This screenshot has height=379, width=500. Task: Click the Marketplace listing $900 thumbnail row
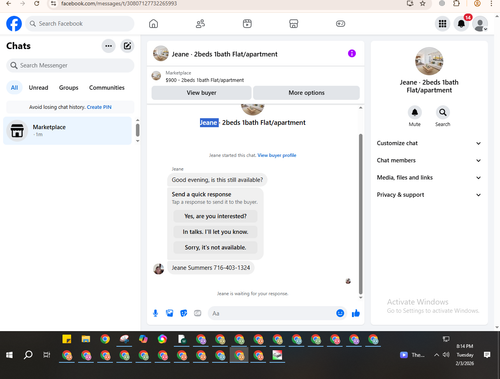(x=255, y=76)
